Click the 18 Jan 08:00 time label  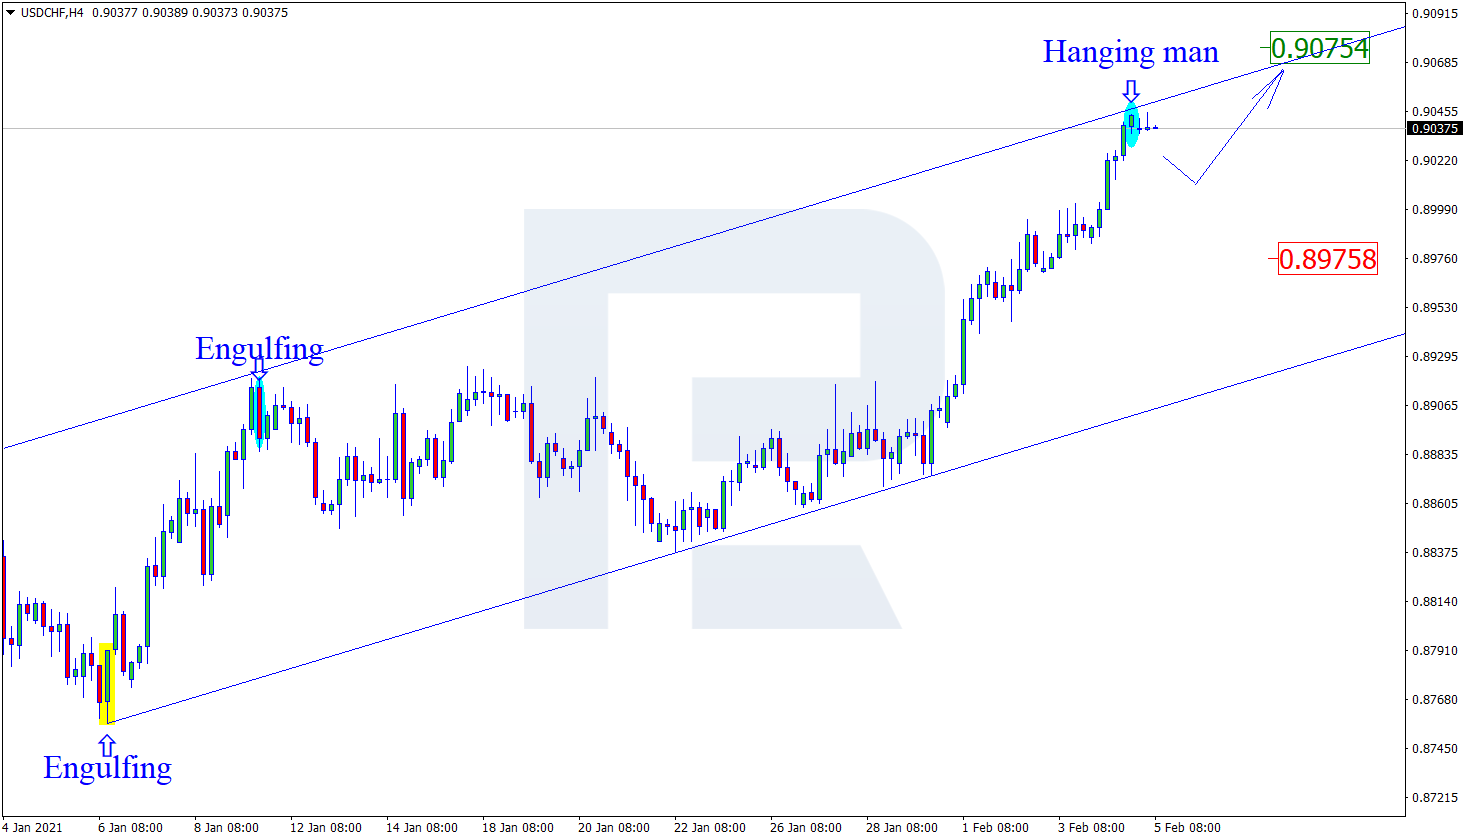[x=518, y=828]
